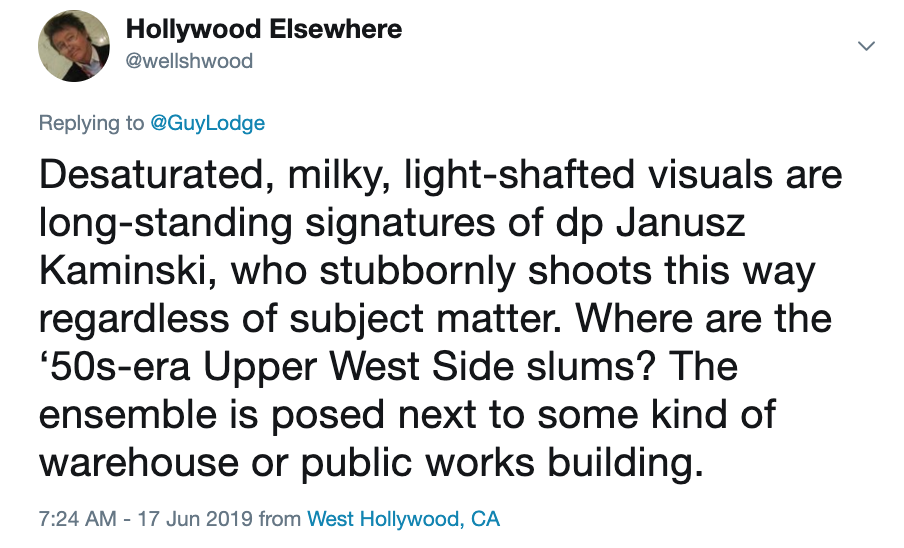This screenshot has height=548, width=904.
Task: Click the "Replying to" label
Action: pyautogui.click(x=91, y=123)
